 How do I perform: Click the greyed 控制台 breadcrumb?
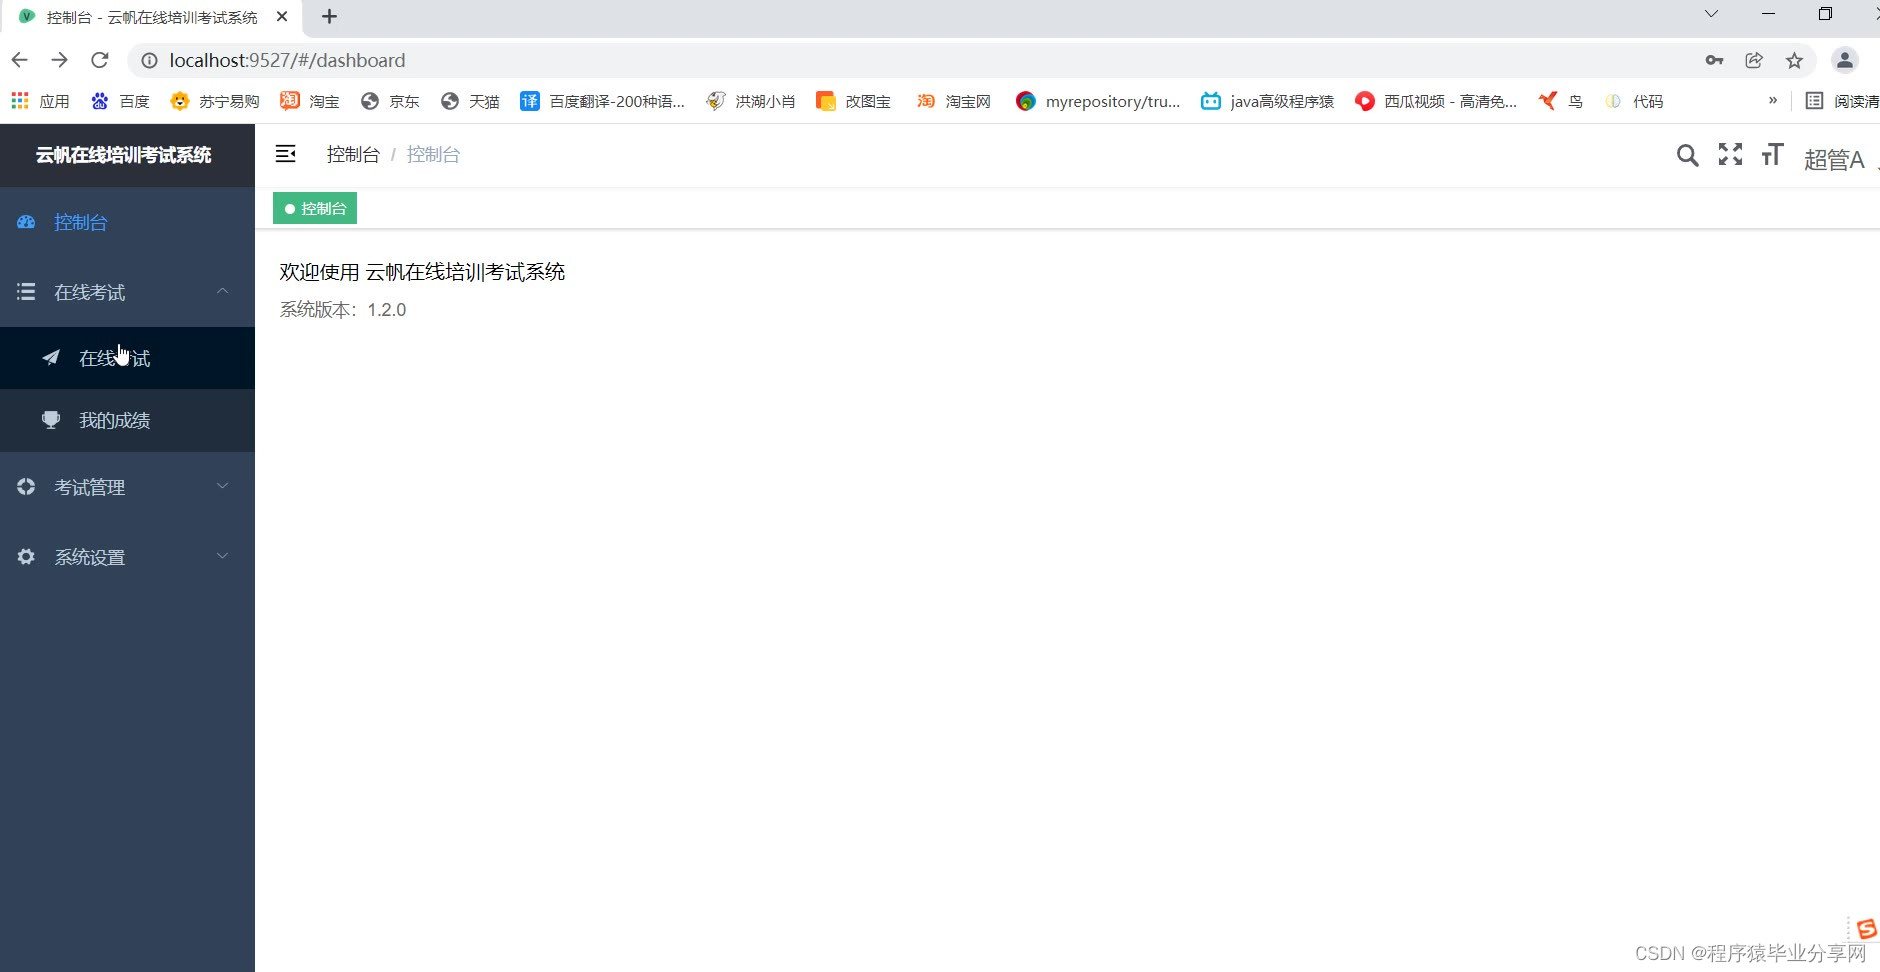click(433, 154)
